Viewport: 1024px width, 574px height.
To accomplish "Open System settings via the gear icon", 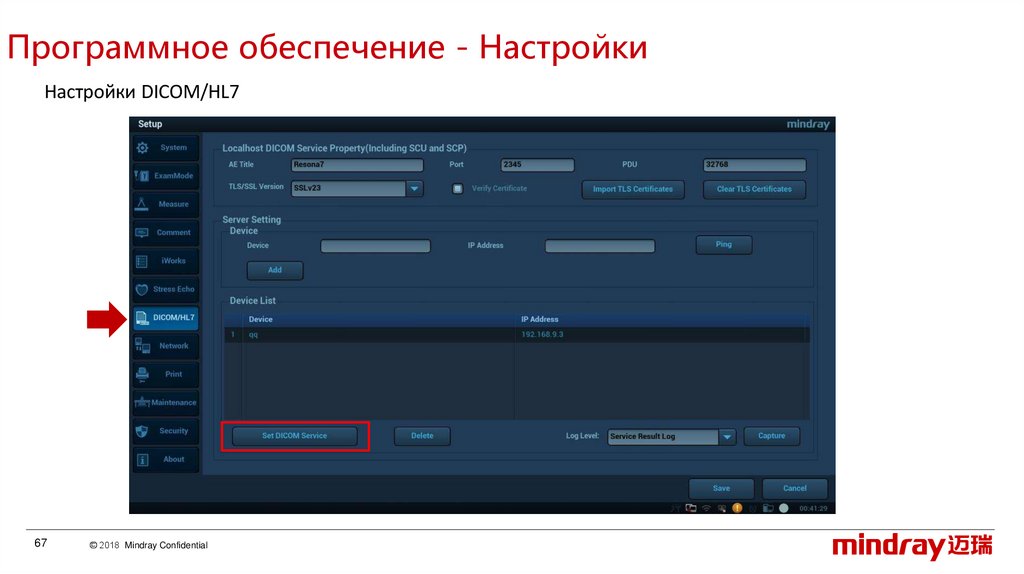I will point(142,148).
